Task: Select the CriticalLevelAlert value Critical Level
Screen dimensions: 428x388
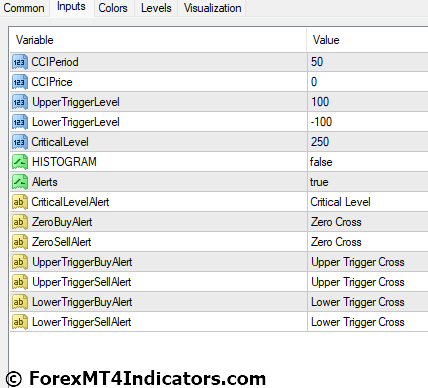Action: (x=340, y=202)
